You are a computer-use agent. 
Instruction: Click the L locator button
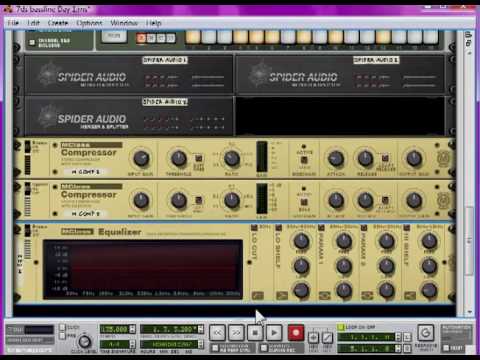coord(407,337)
